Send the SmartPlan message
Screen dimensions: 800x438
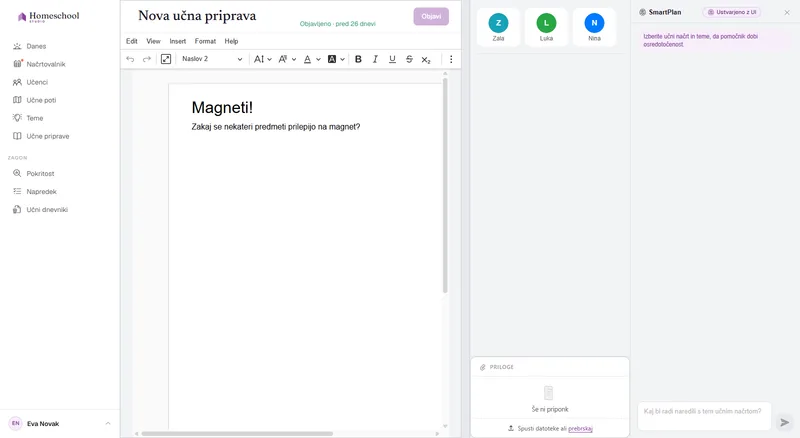click(x=785, y=422)
